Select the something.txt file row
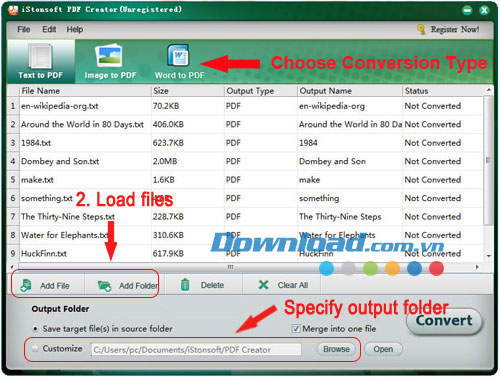This screenshot has width=500, height=379. click(x=245, y=198)
